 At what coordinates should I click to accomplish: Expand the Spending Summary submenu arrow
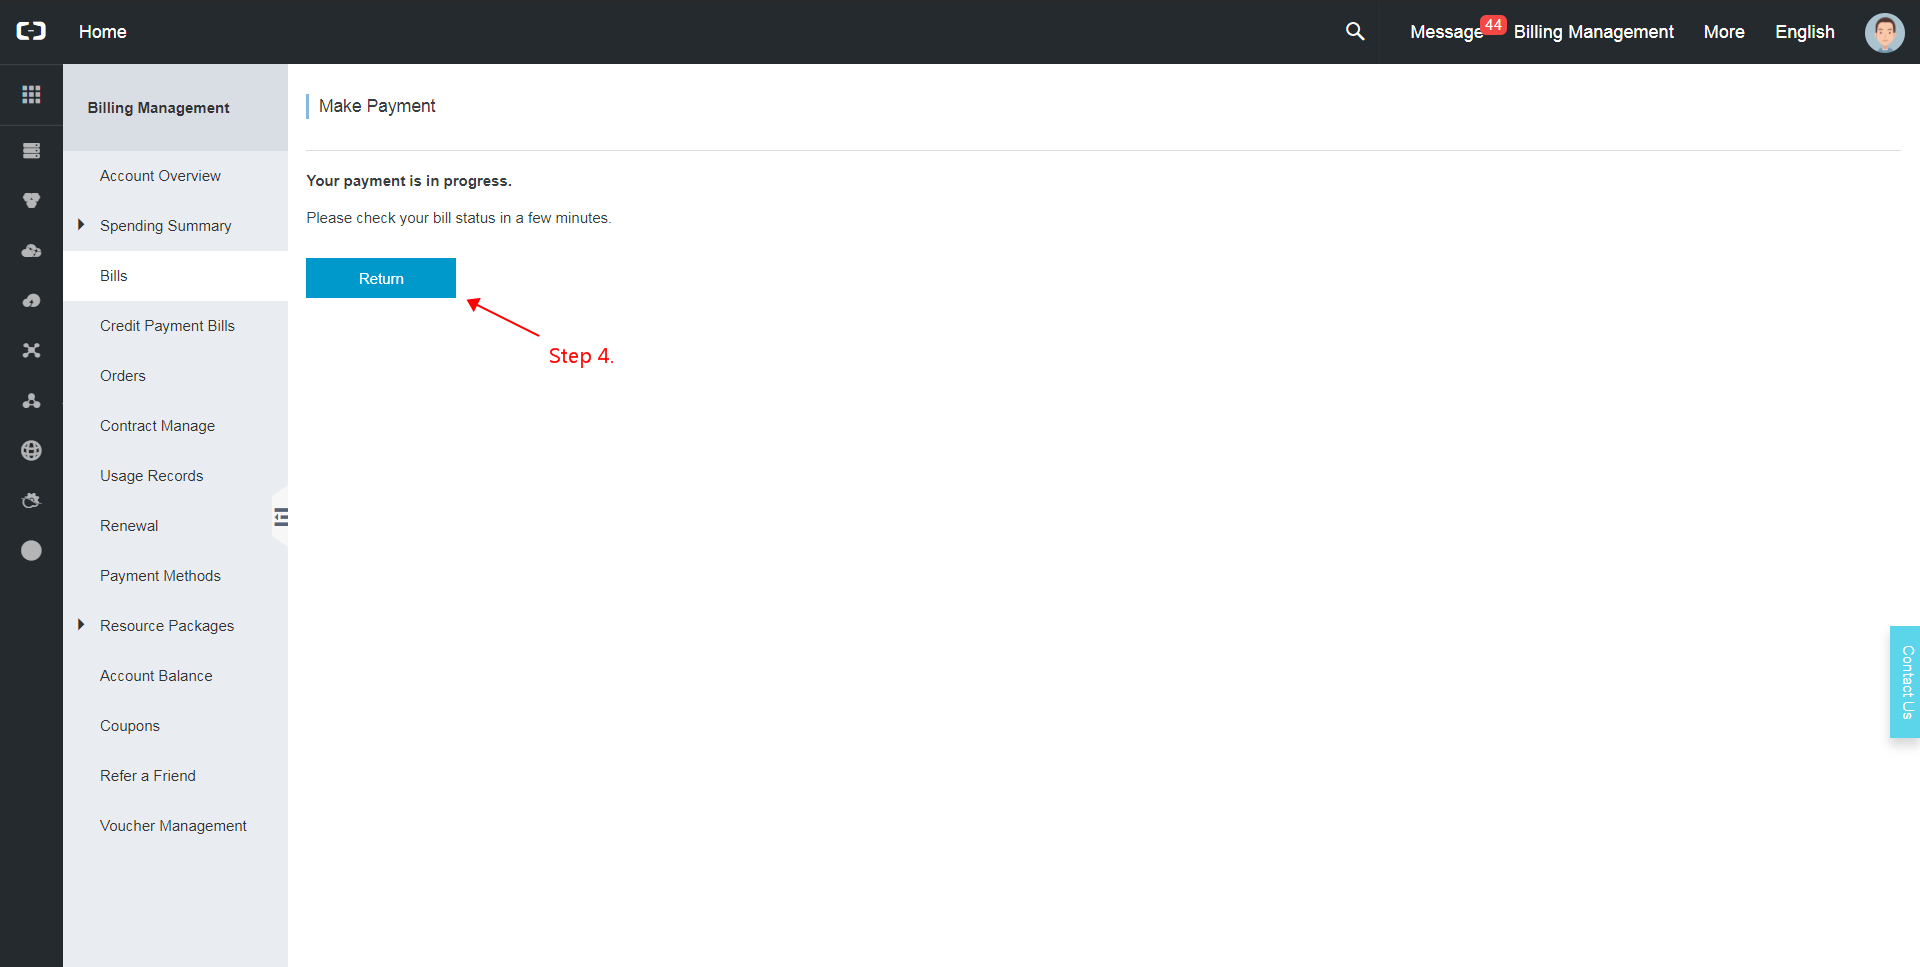81,225
